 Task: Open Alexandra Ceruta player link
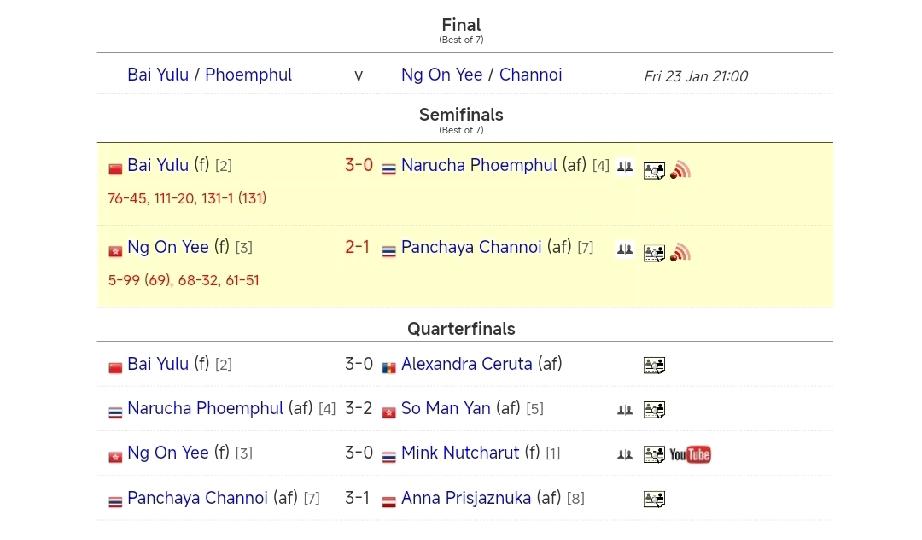(x=466, y=364)
